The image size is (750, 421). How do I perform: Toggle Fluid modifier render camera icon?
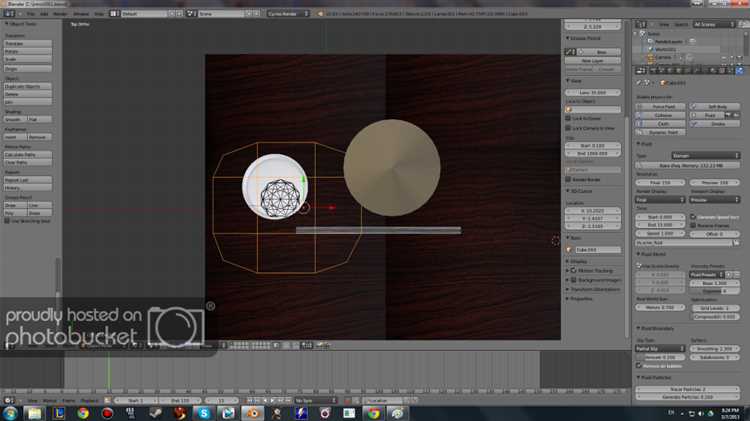click(x=728, y=115)
